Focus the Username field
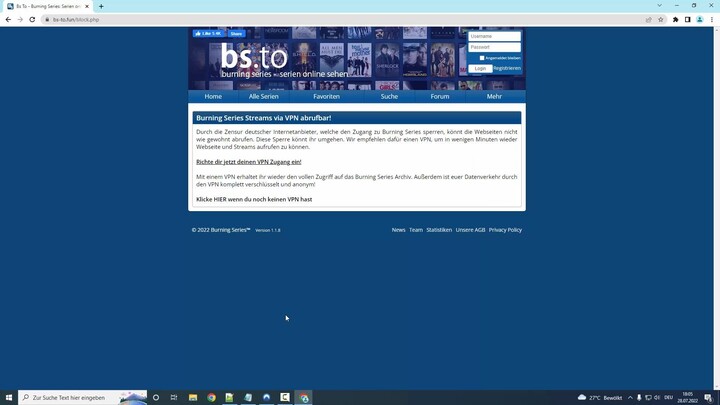720x405 pixels. [494, 36]
